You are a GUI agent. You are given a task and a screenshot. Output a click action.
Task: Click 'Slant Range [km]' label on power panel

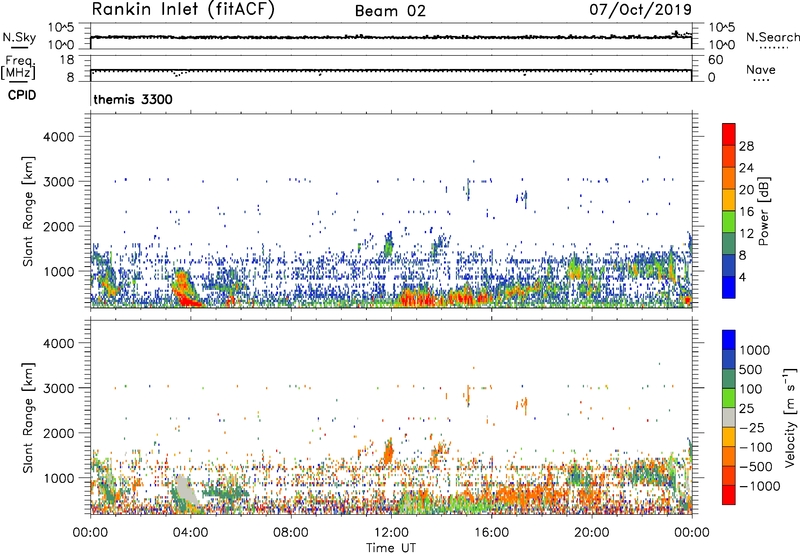(x=28, y=211)
